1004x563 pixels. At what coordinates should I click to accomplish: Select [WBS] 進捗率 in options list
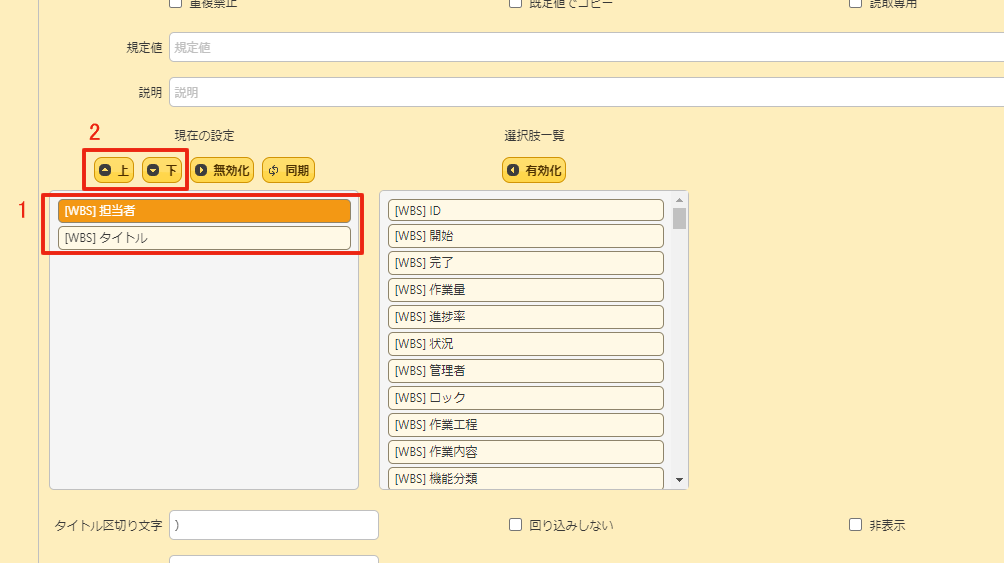tap(526, 316)
